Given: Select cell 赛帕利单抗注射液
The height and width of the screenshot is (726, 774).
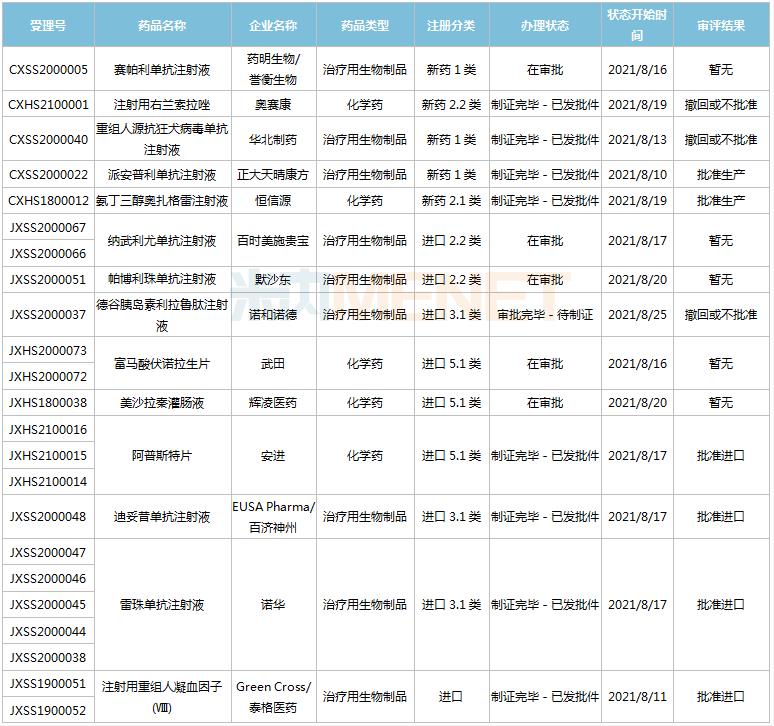Looking at the screenshot, I should [x=162, y=69].
